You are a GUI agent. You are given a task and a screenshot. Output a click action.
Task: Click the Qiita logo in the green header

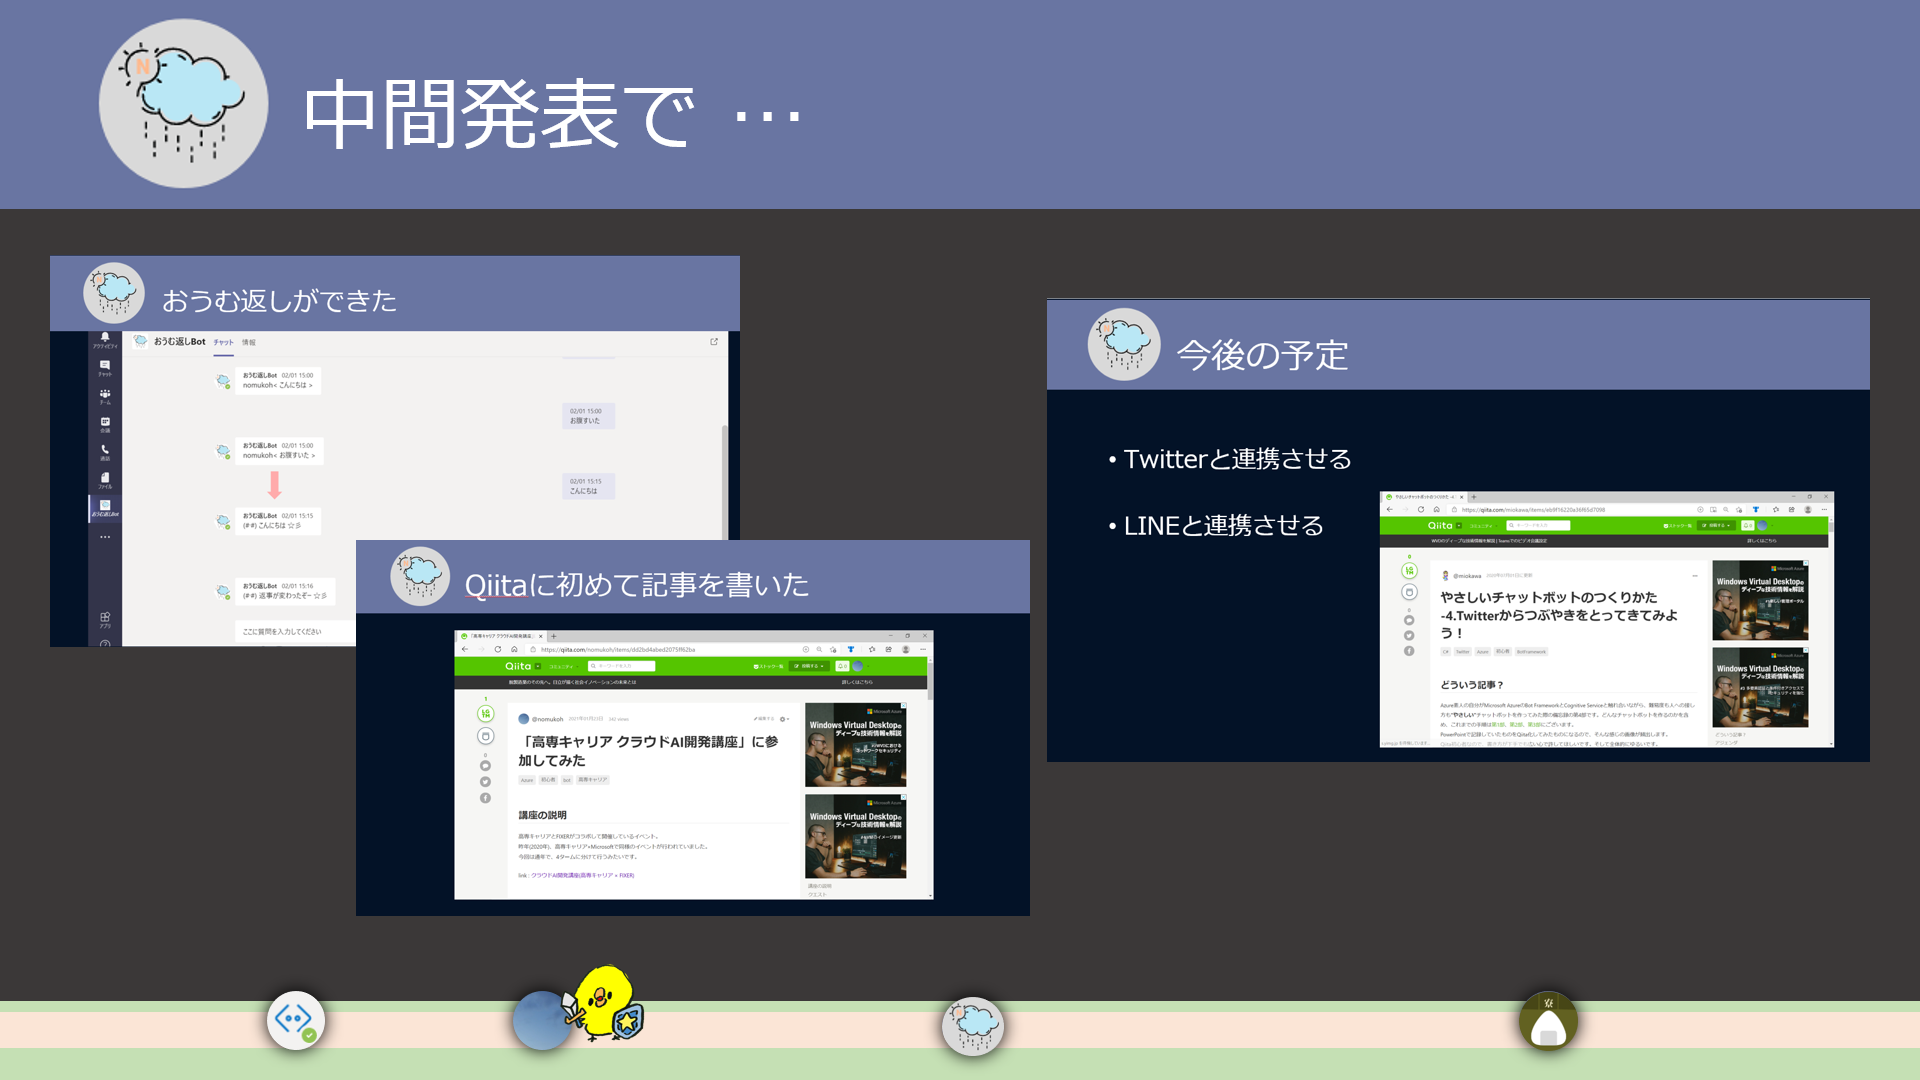pyautogui.click(x=517, y=666)
